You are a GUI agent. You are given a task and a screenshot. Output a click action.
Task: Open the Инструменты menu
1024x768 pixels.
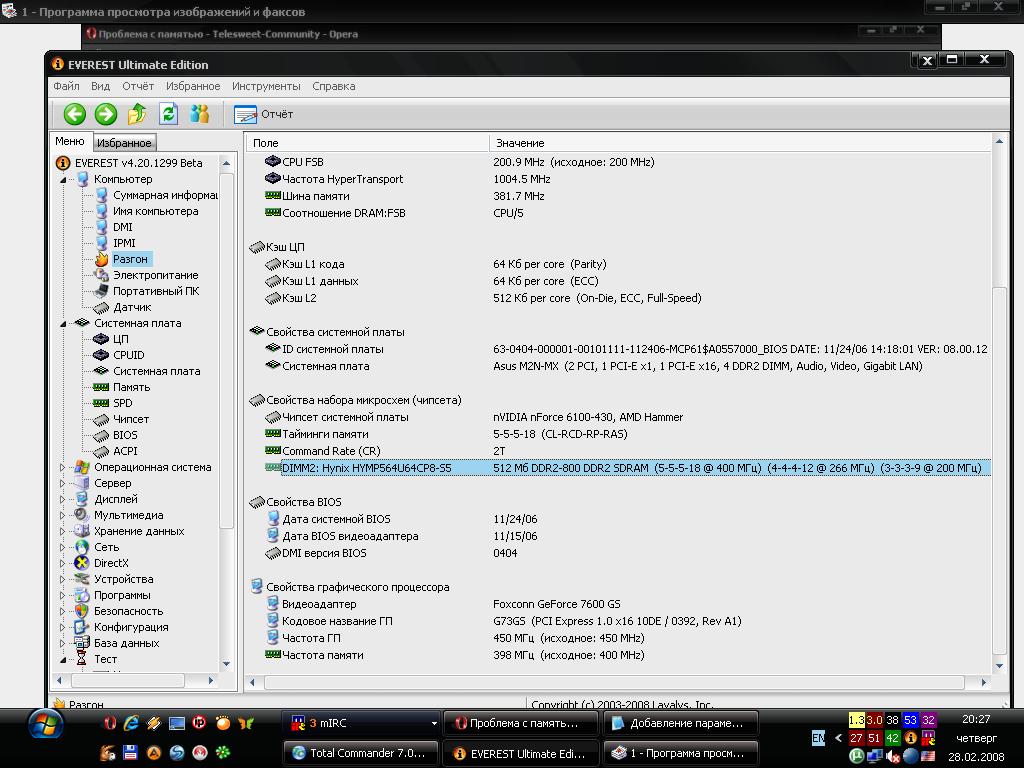click(x=266, y=86)
